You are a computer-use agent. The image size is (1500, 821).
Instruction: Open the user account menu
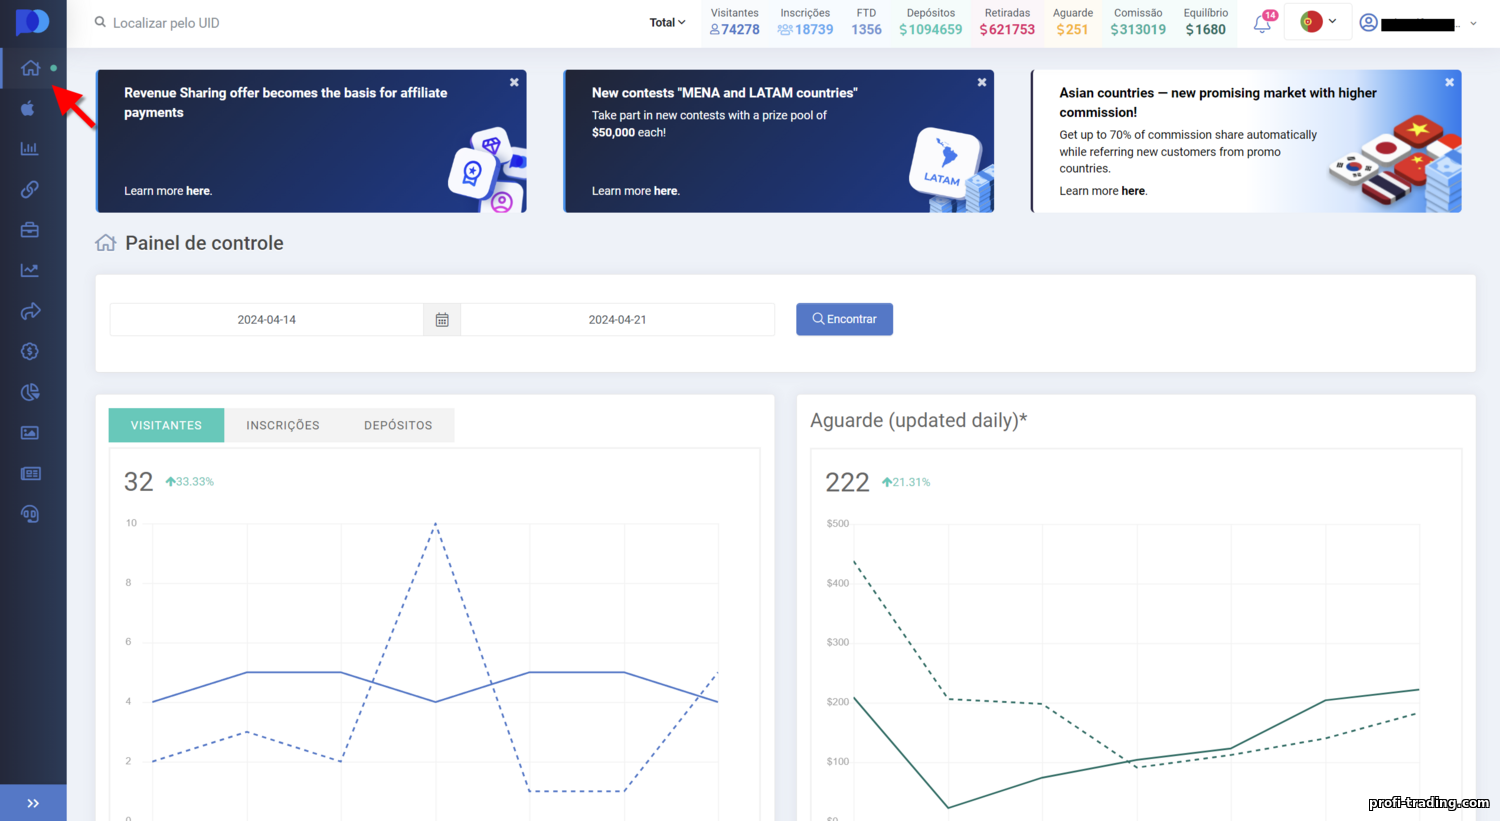[x=1418, y=23]
